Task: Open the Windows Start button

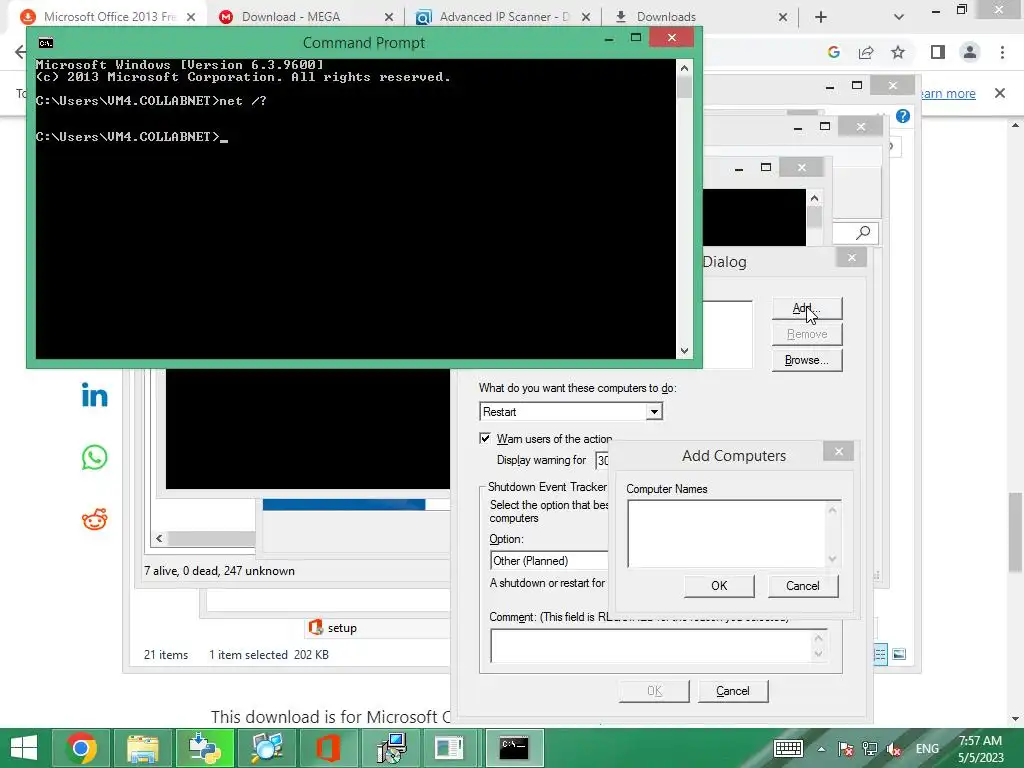Action: [x=24, y=748]
